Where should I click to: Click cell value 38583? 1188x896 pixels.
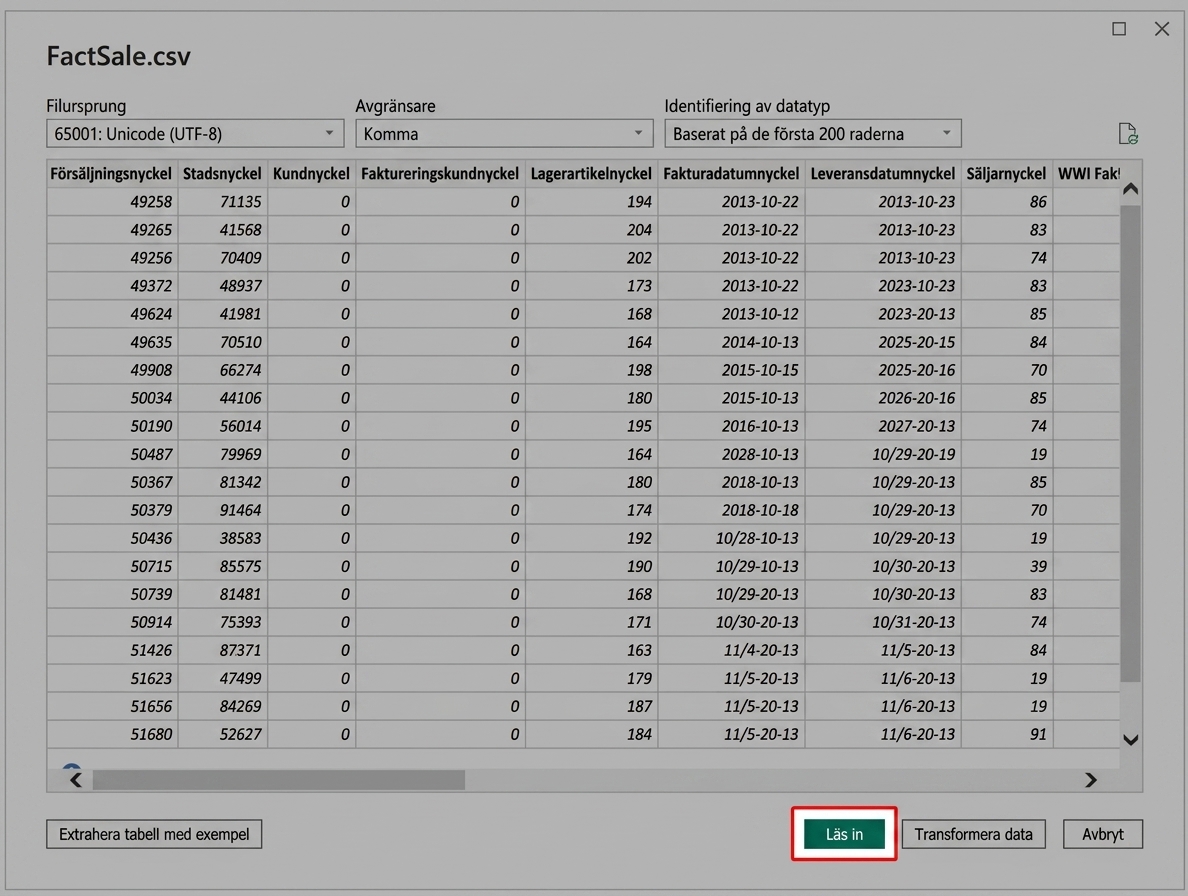pos(241,538)
